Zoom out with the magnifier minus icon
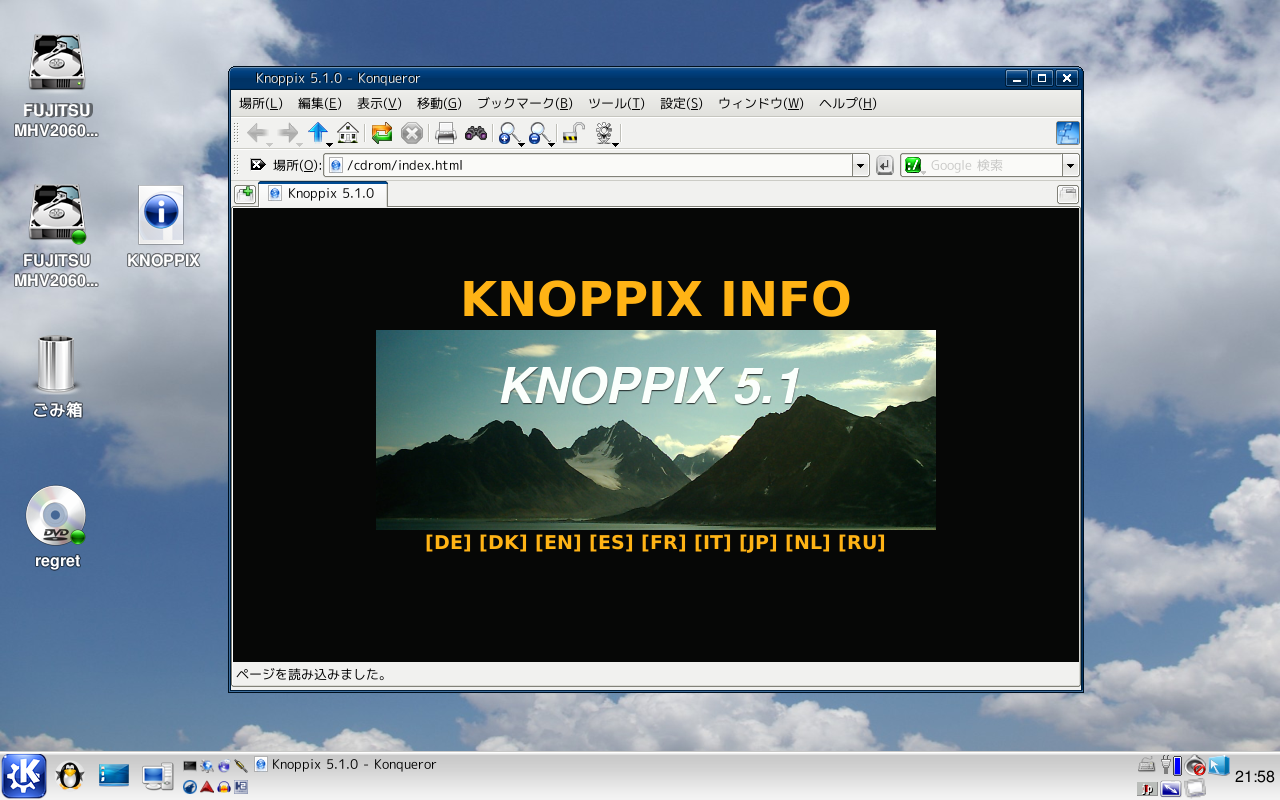 coord(539,133)
